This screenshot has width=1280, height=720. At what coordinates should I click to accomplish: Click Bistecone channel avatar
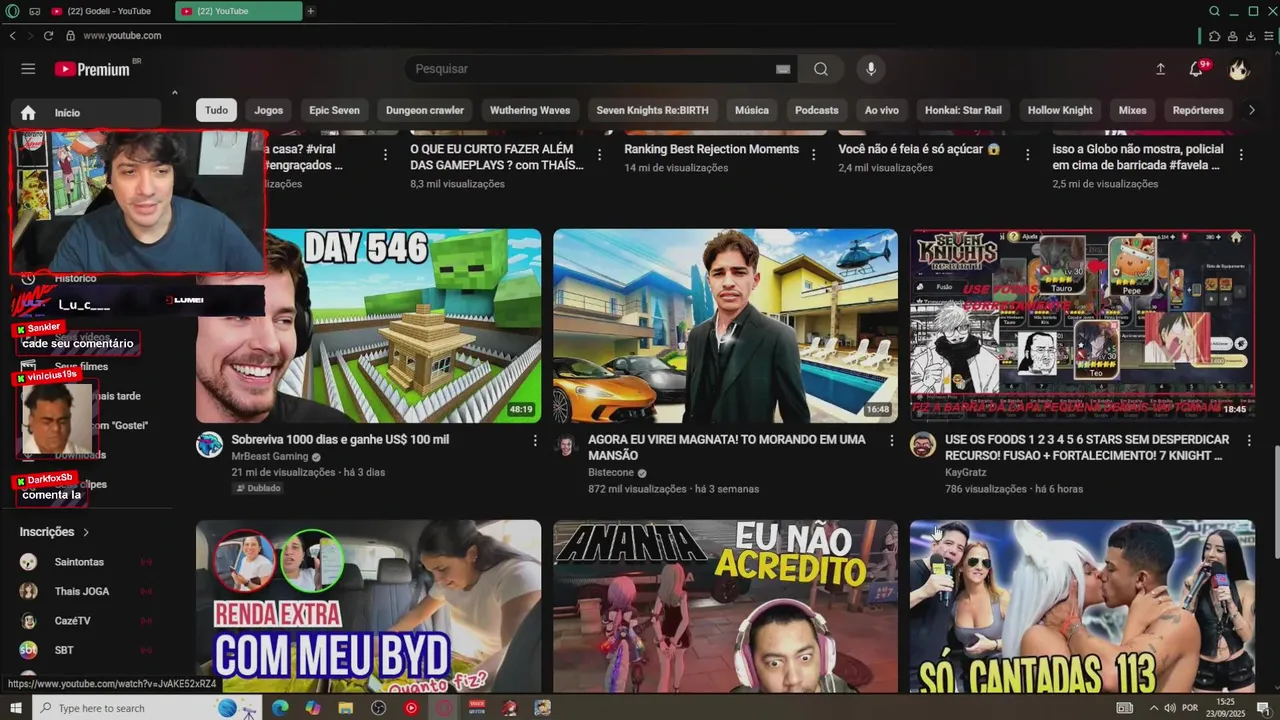(566, 445)
